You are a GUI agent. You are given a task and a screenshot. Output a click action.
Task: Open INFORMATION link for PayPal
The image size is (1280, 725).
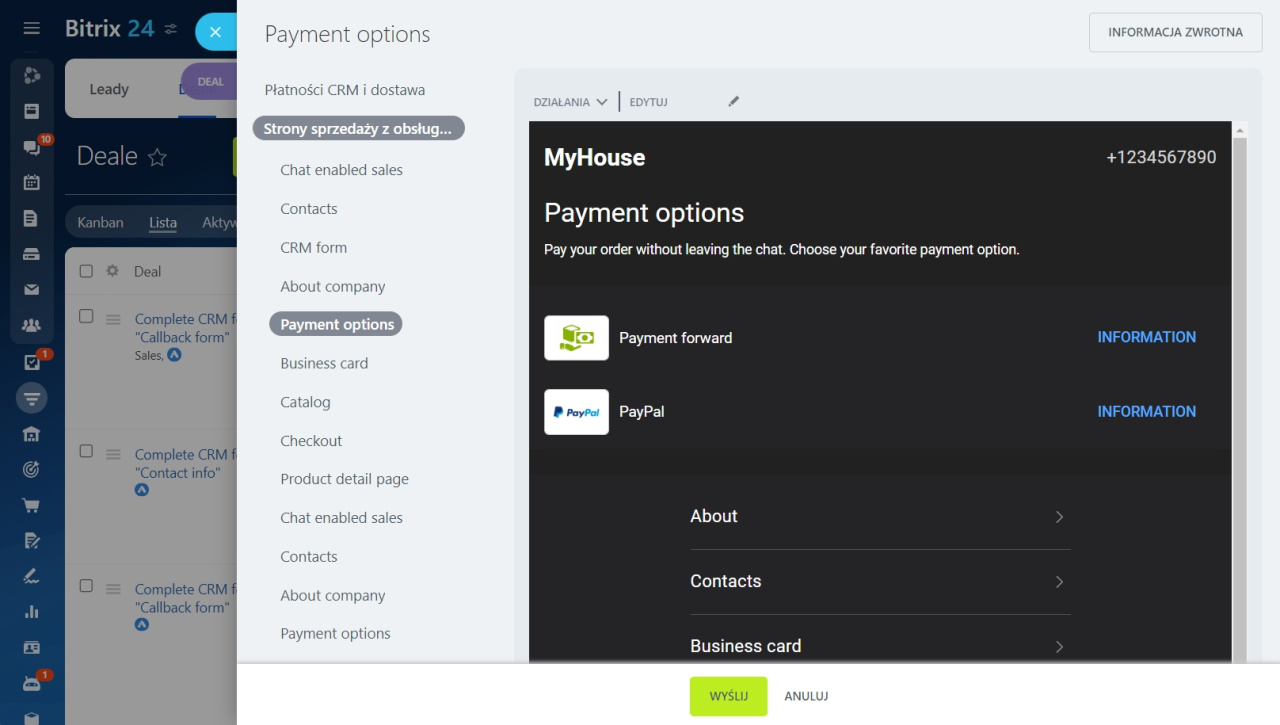pyautogui.click(x=1146, y=411)
